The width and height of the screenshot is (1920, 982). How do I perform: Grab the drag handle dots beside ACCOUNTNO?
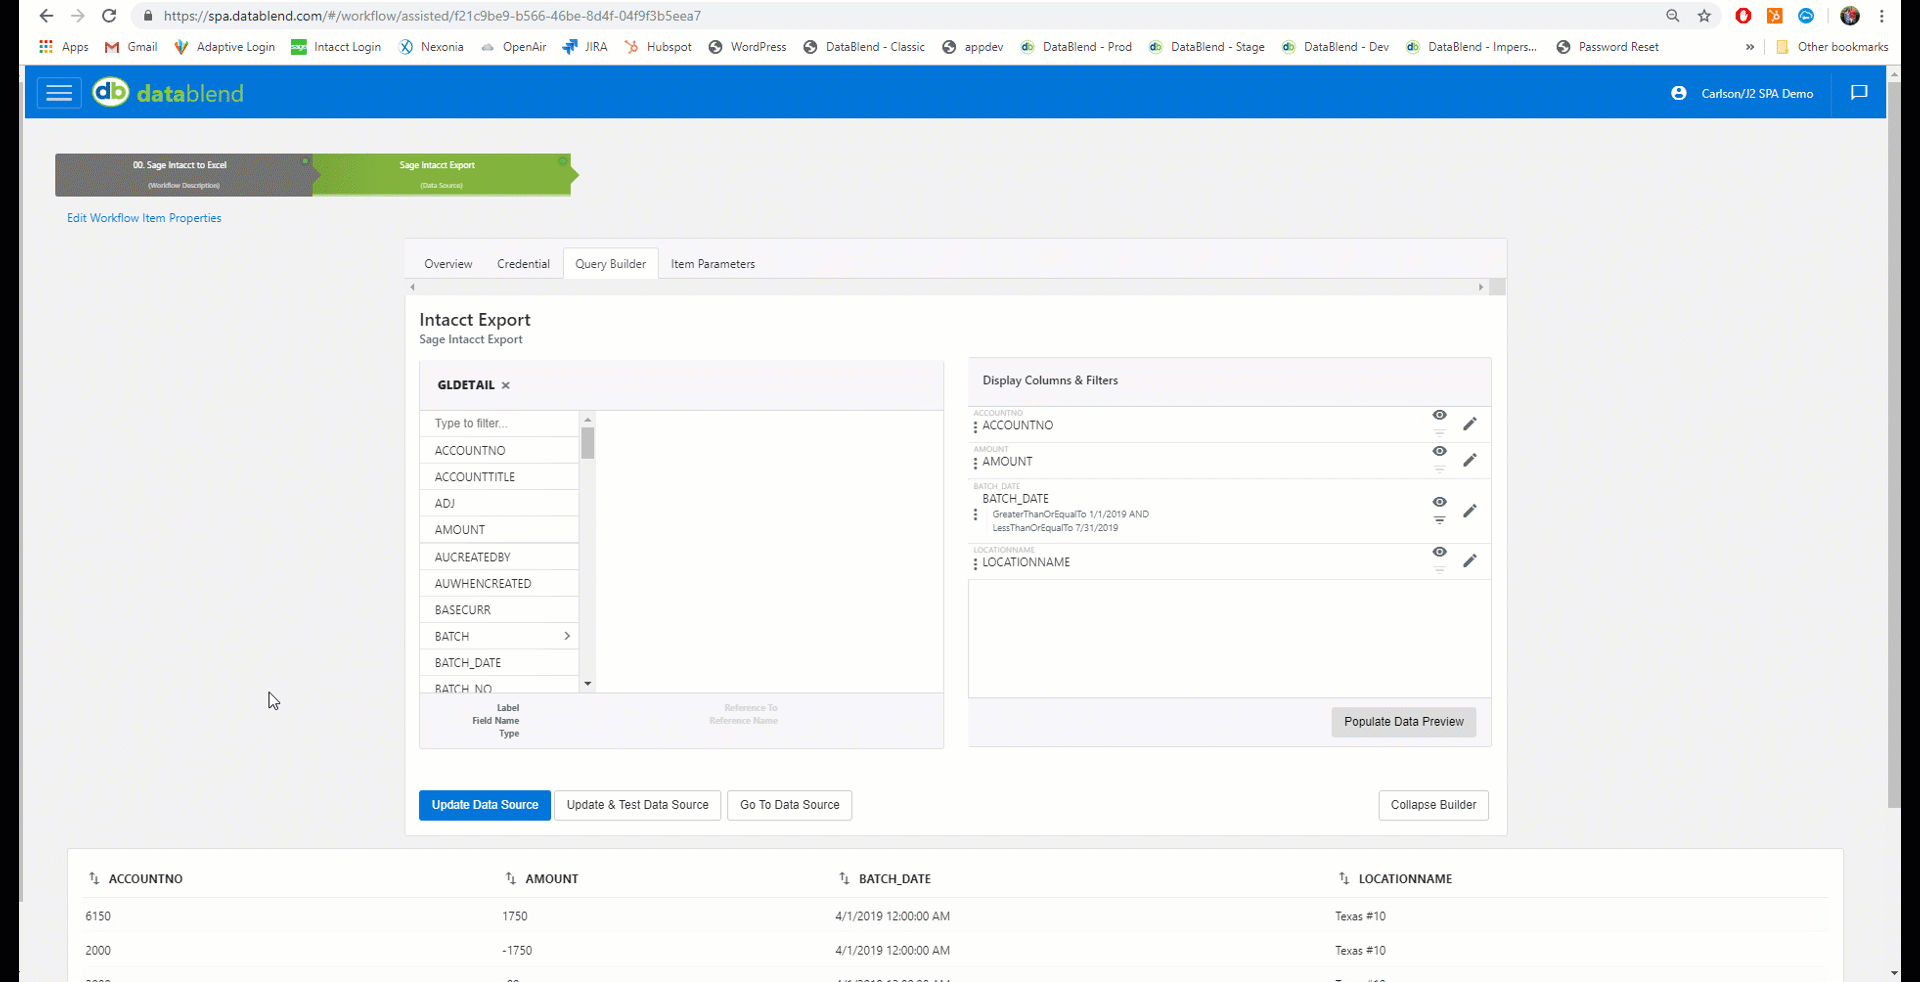975,427
